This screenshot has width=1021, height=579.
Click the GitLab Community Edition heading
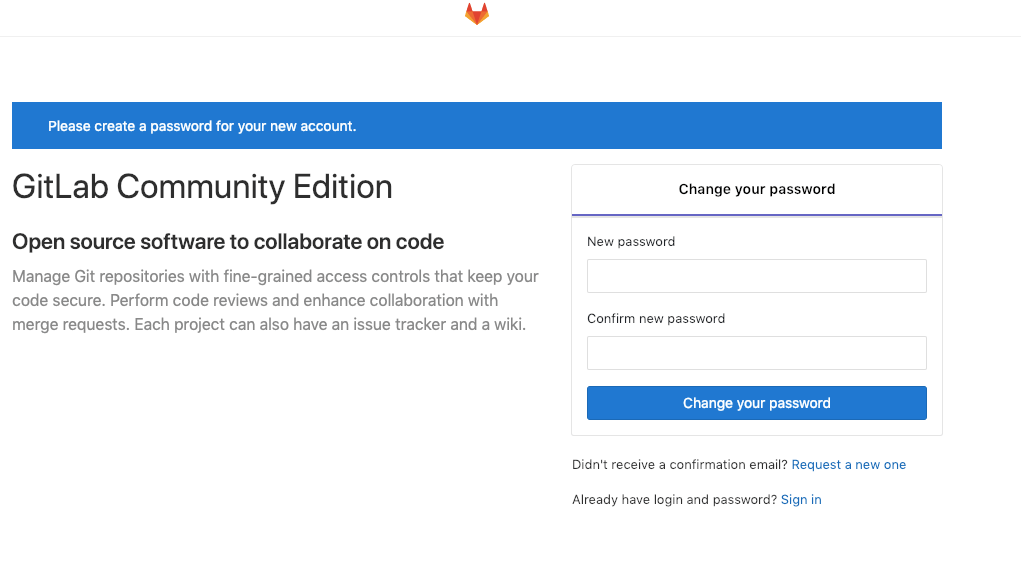pos(202,187)
